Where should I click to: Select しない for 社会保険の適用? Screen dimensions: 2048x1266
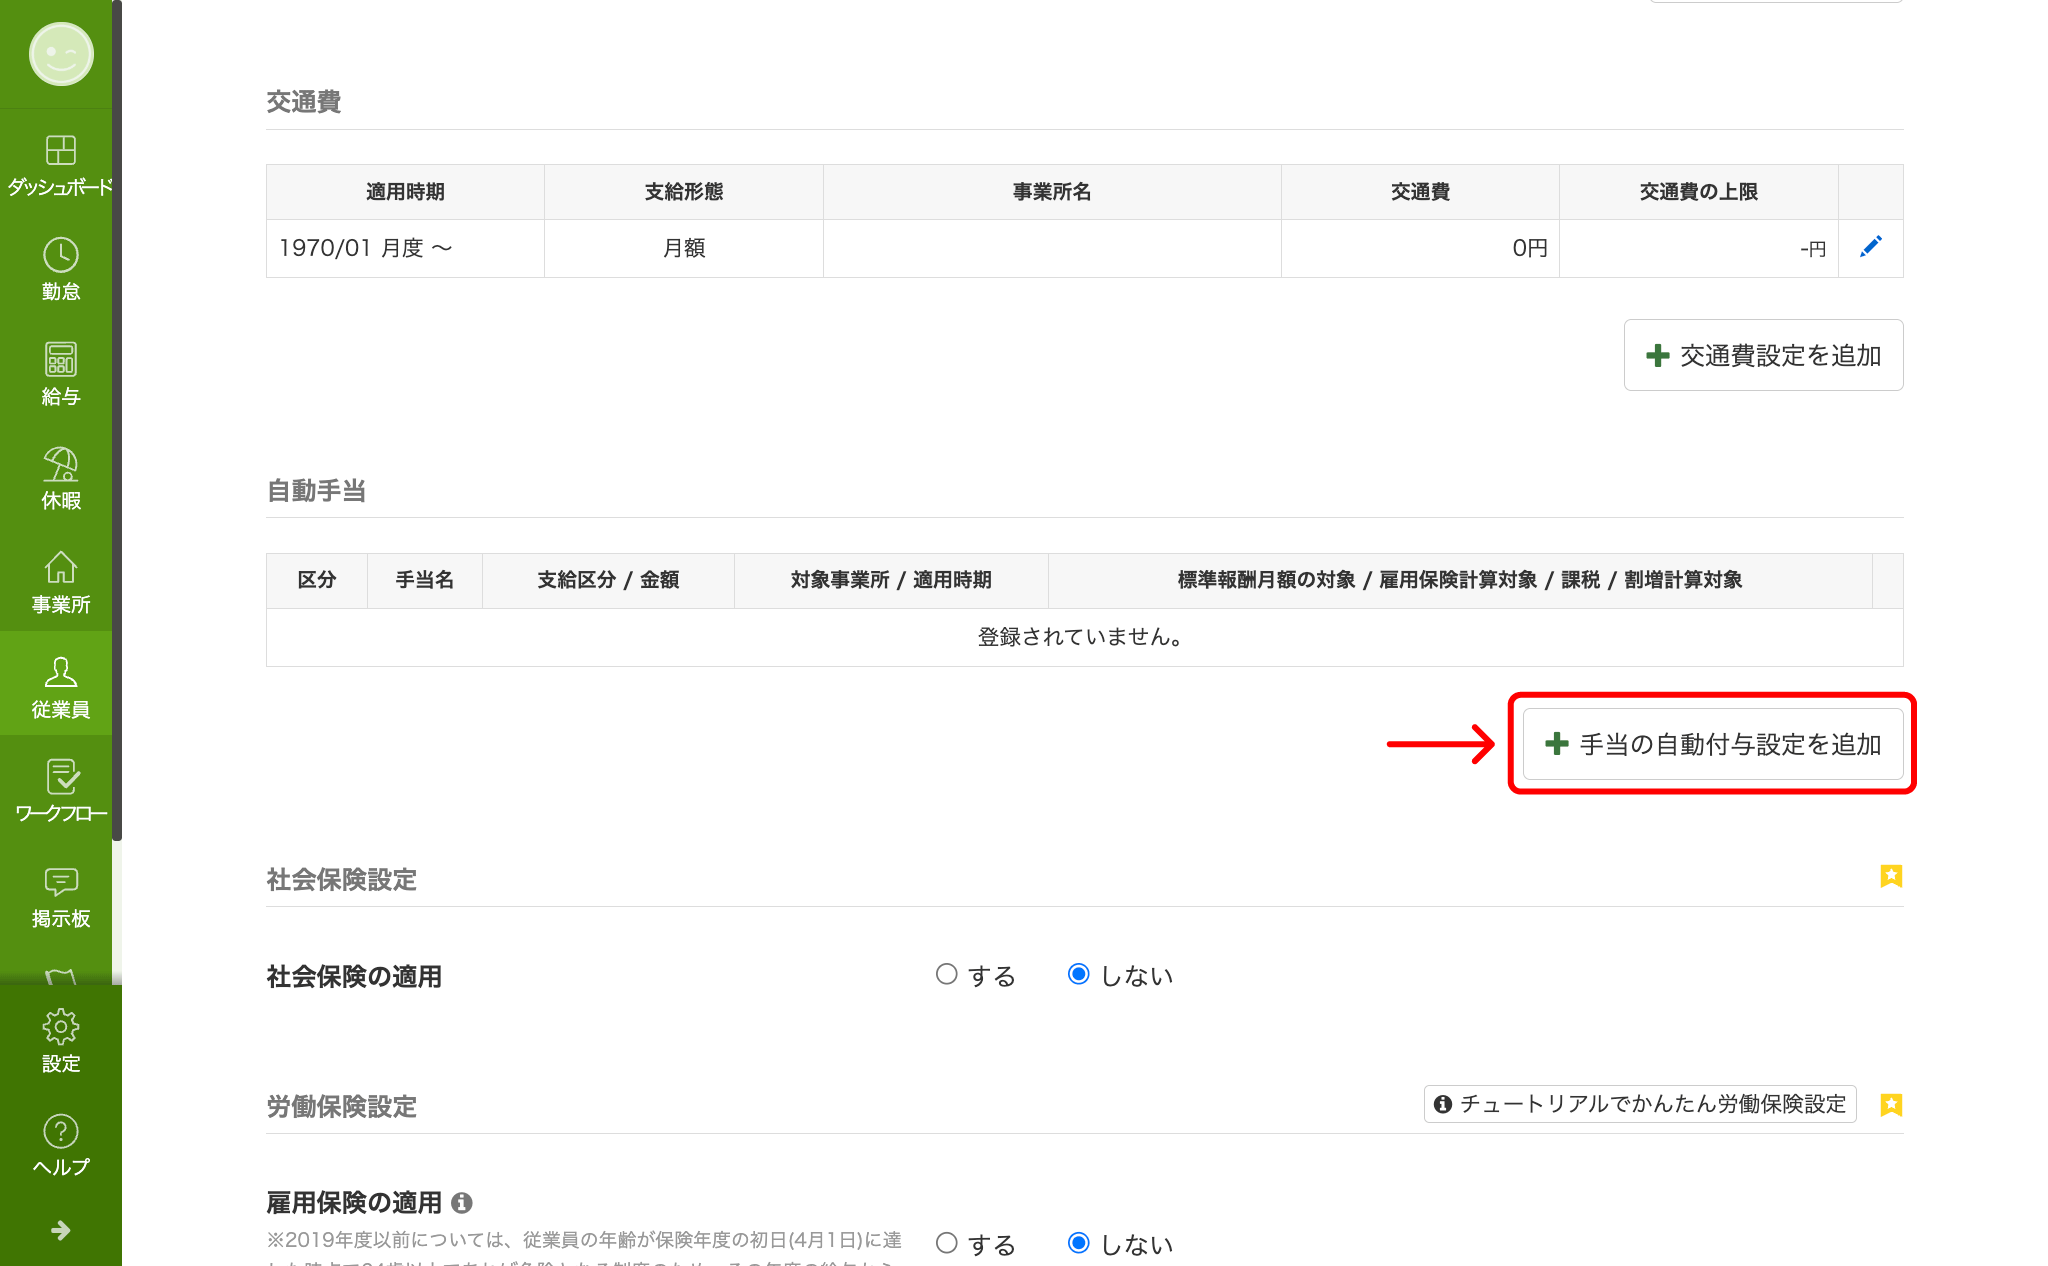[1078, 974]
